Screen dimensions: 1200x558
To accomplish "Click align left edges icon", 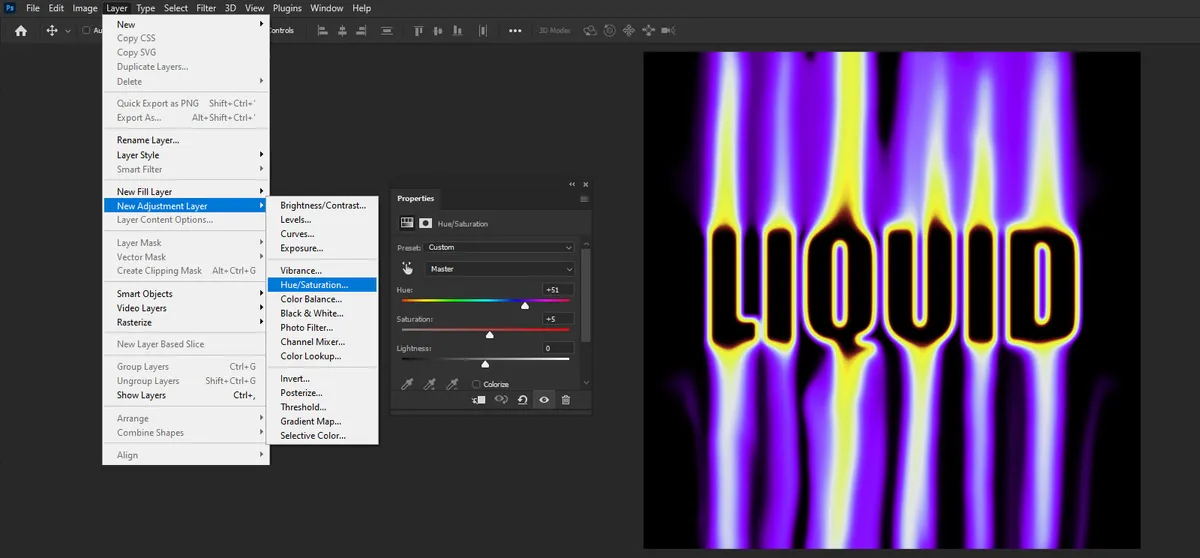I will (x=324, y=31).
